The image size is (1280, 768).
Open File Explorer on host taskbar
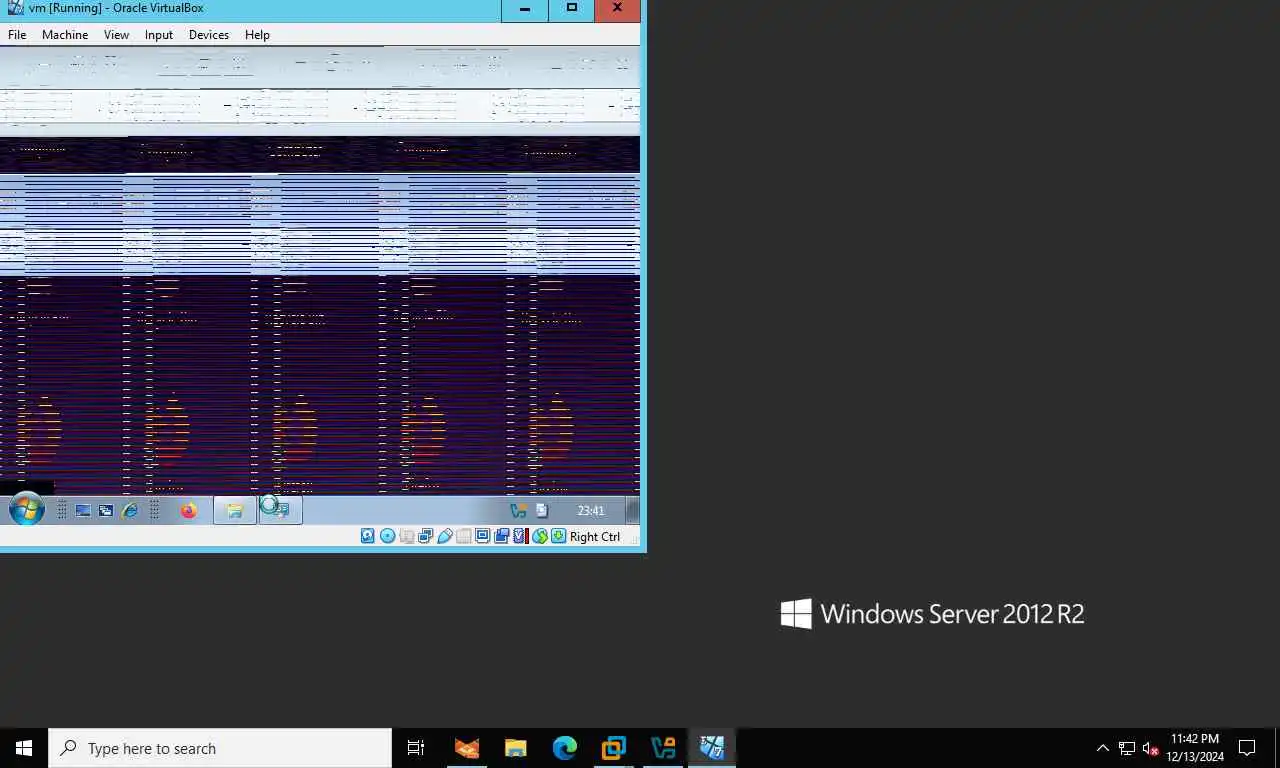click(515, 748)
